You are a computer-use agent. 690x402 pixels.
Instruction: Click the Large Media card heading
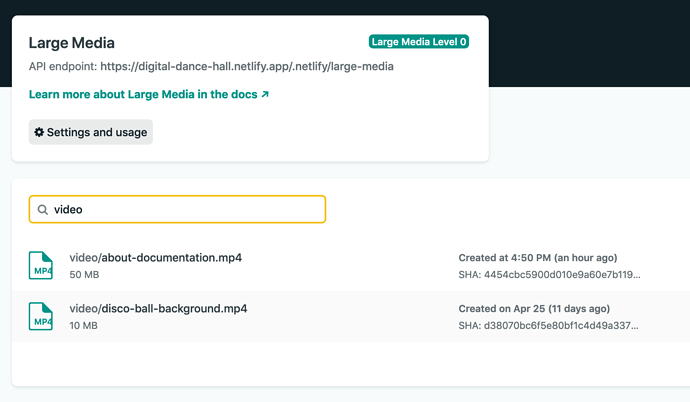[x=71, y=43]
